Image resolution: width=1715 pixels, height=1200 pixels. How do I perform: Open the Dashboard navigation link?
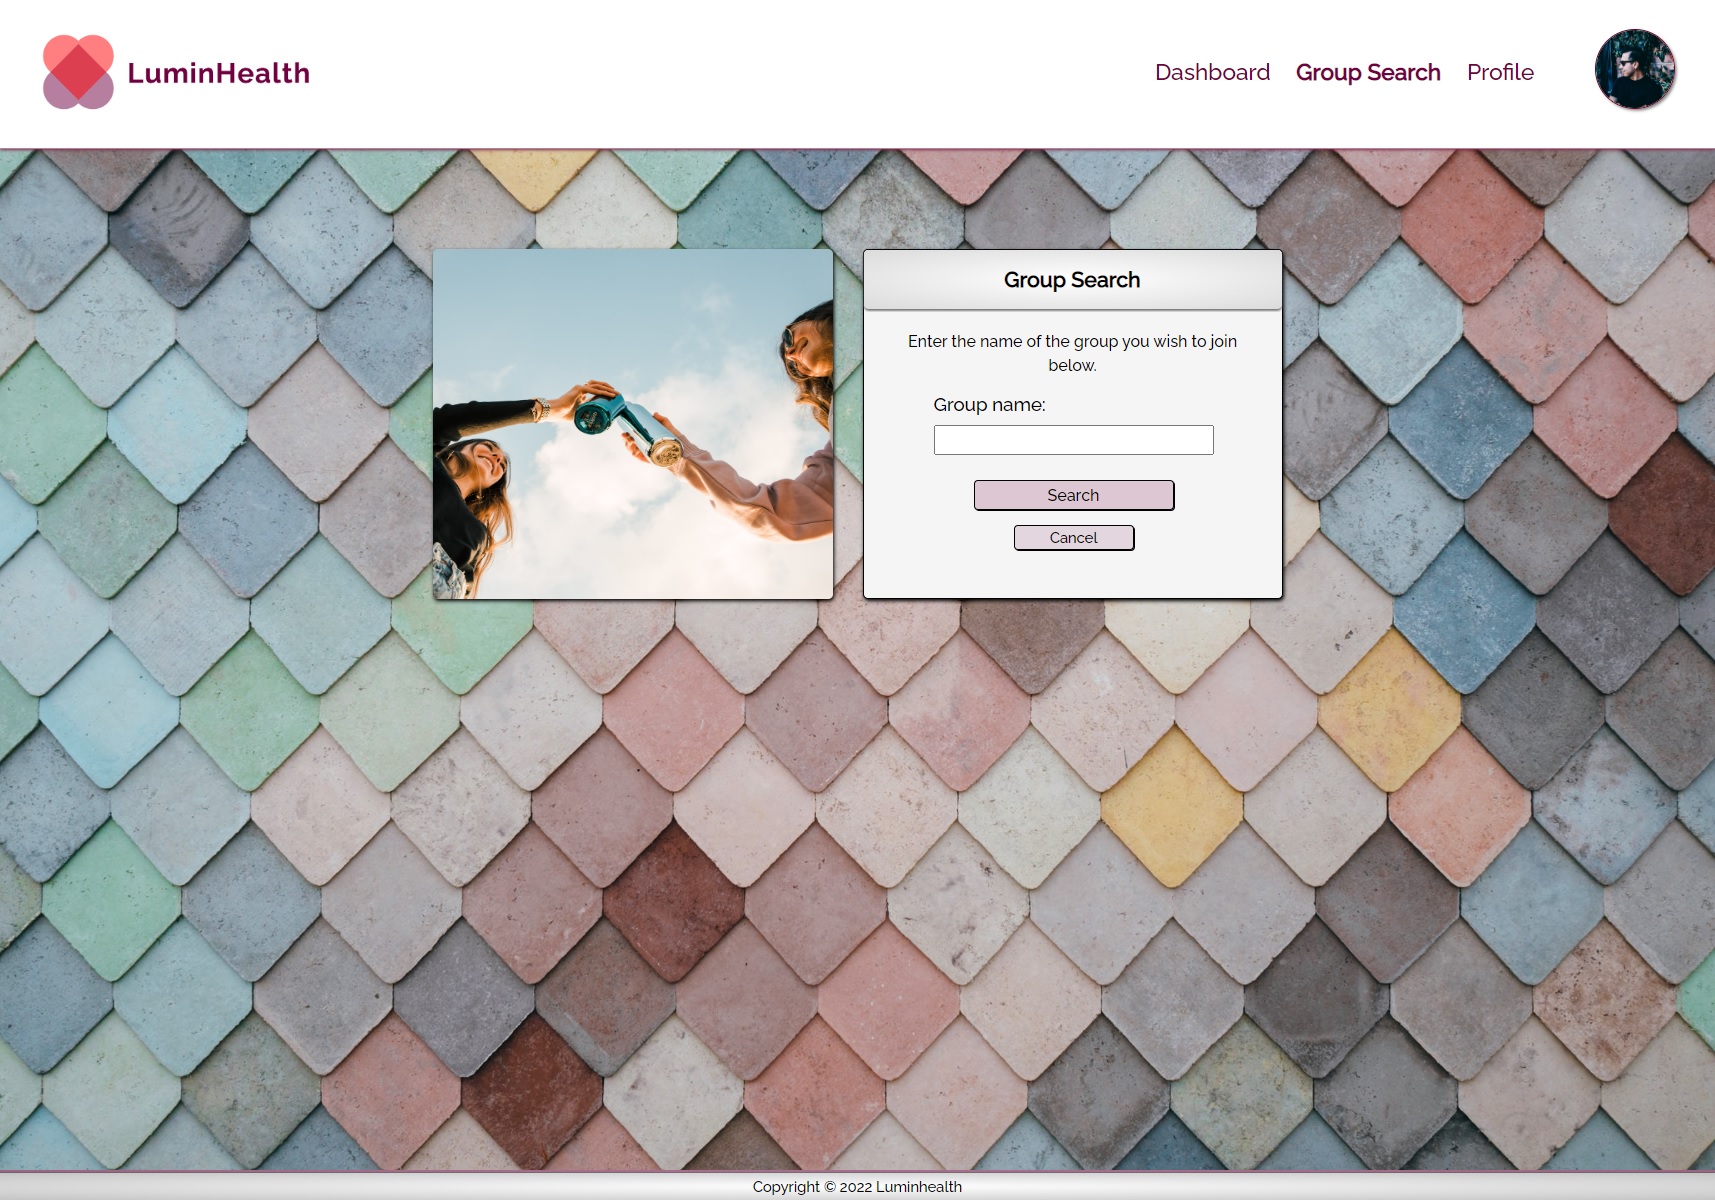tap(1212, 72)
